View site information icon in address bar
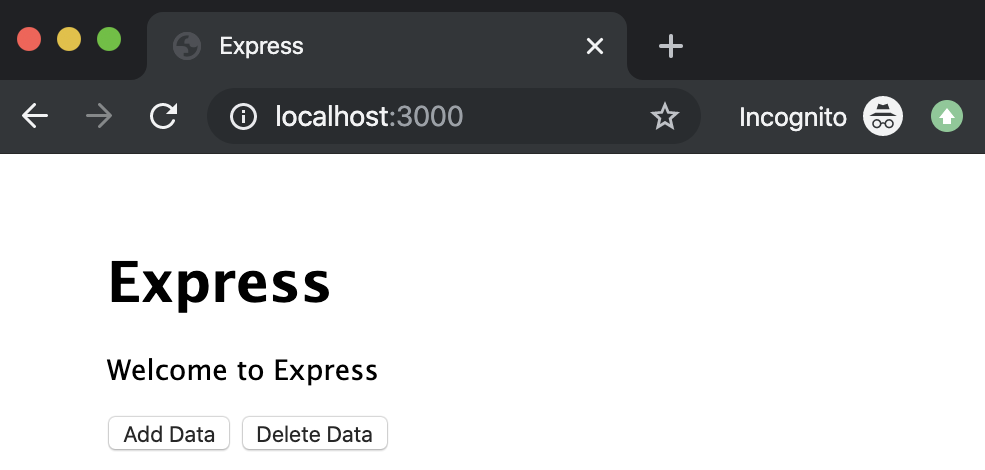Image resolution: width=985 pixels, height=470 pixels. (243, 117)
